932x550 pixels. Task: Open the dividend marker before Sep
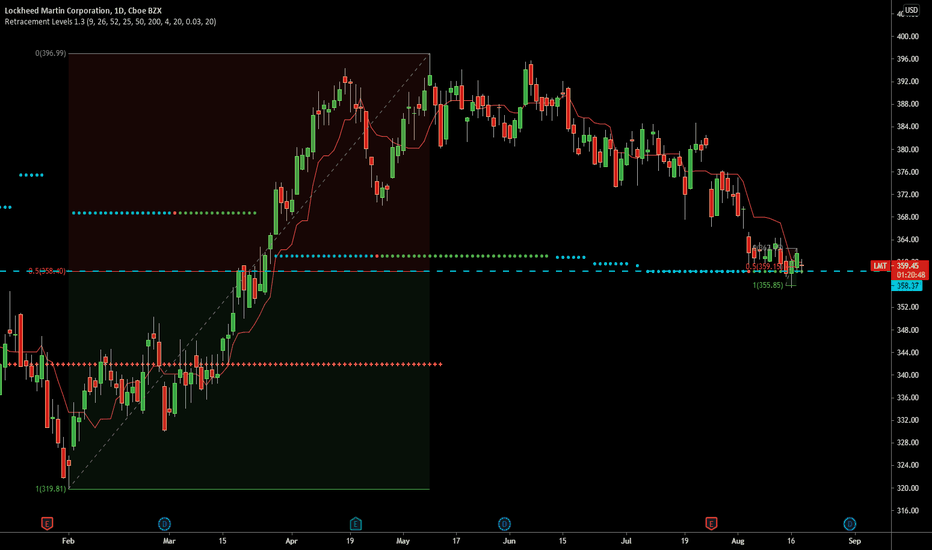[x=849, y=524]
